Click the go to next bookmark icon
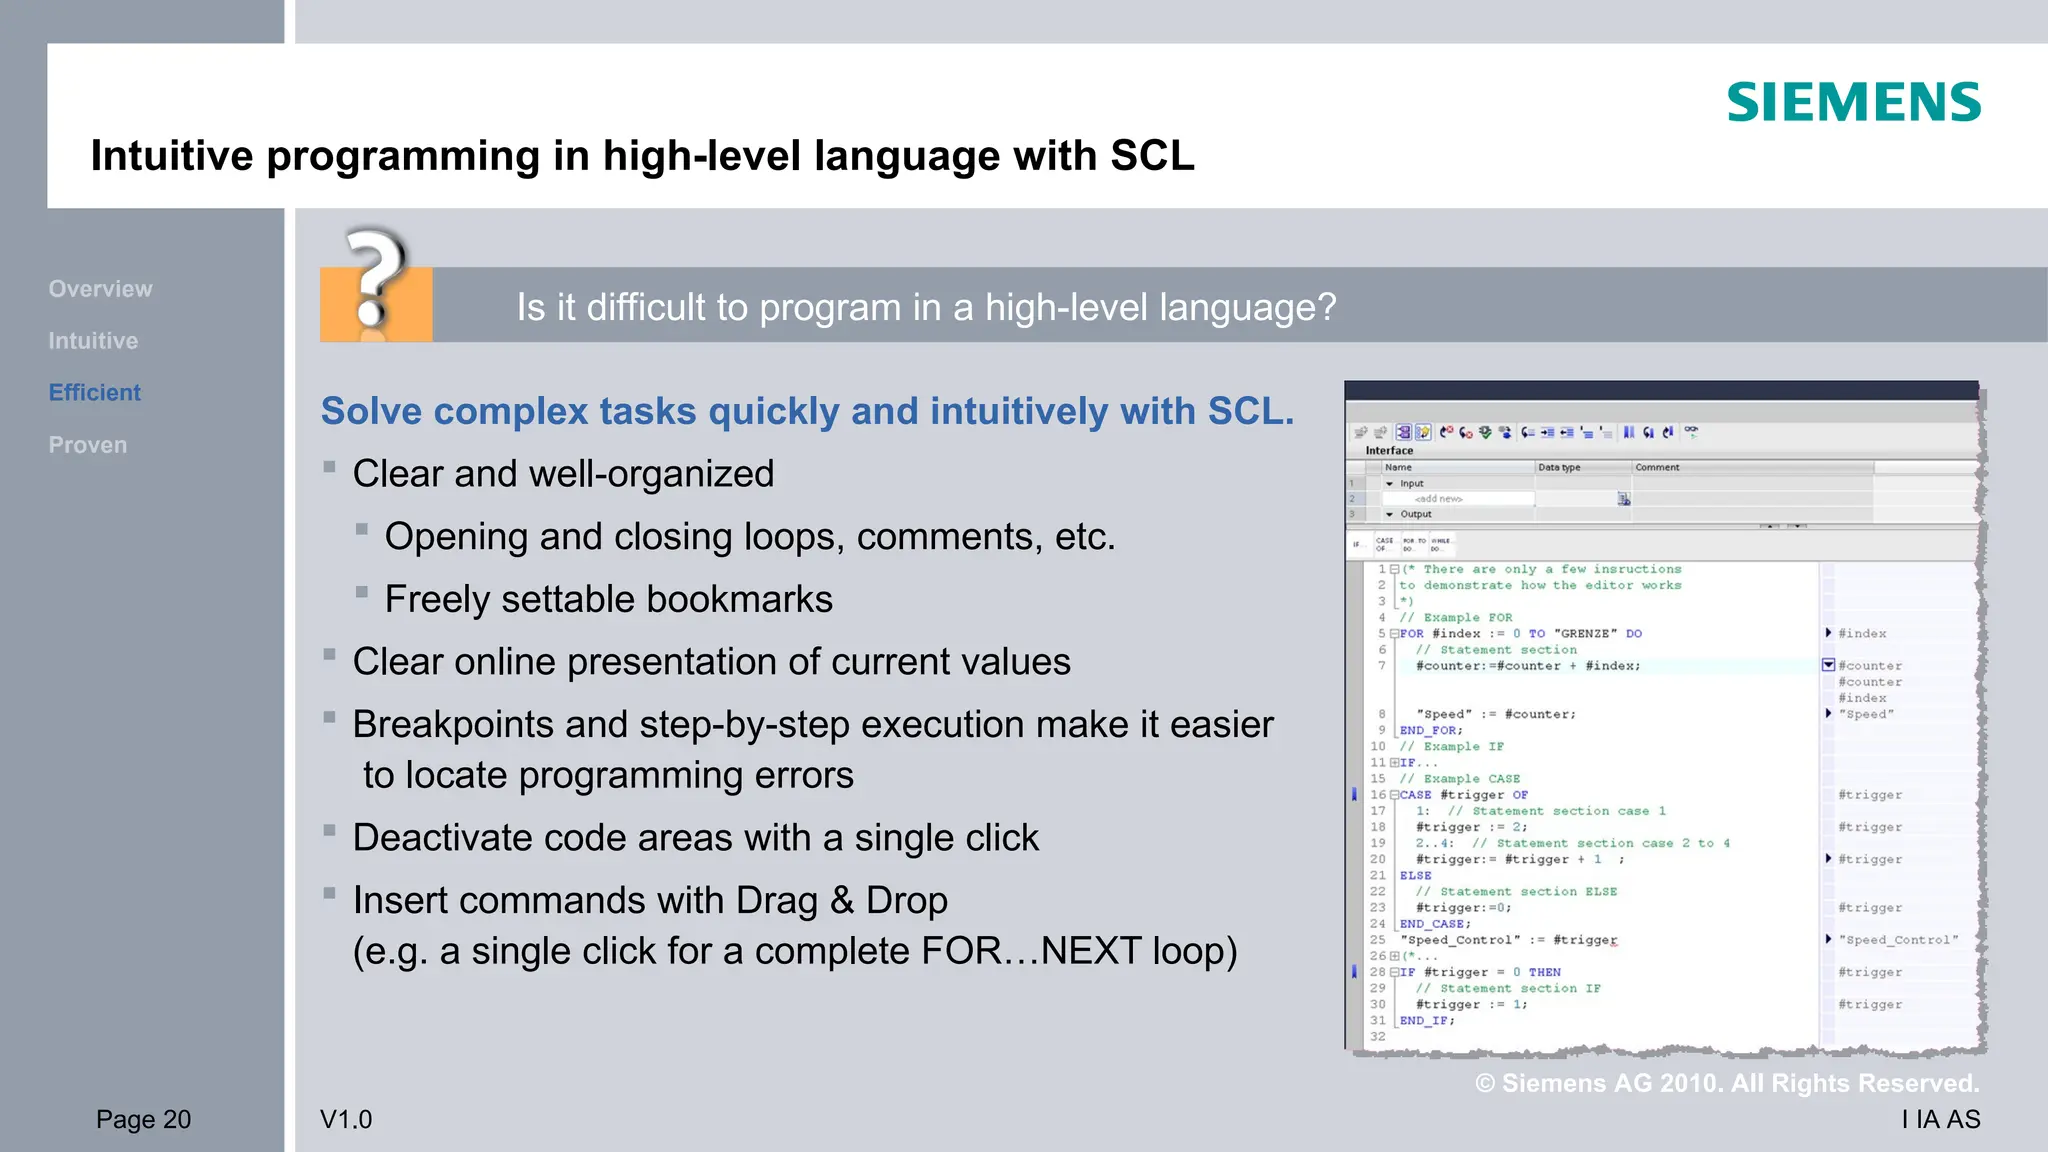 pyautogui.click(x=1668, y=432)
